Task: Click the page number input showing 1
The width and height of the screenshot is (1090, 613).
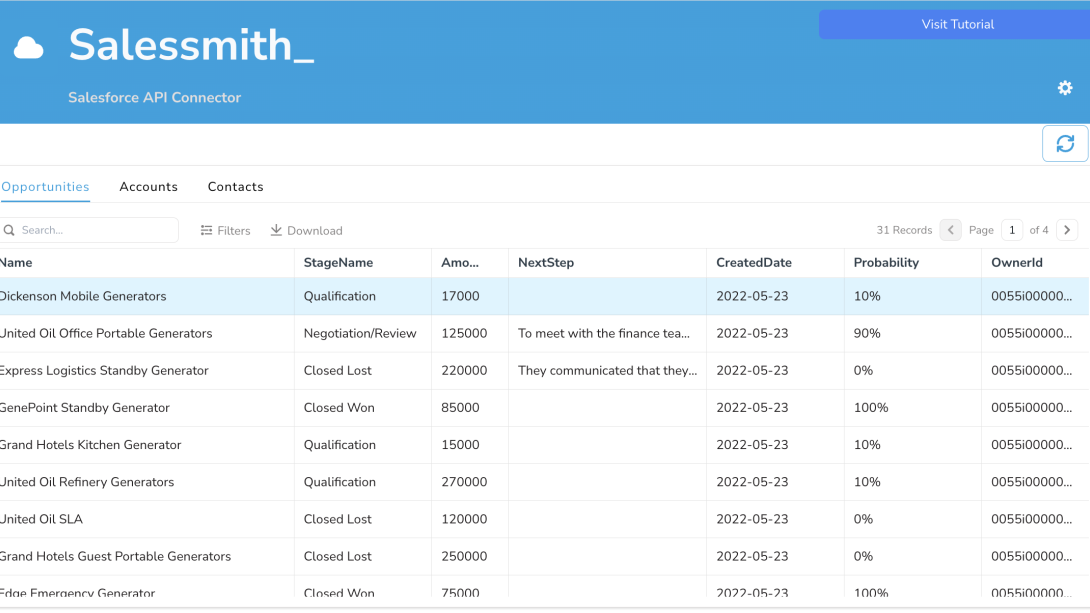Action: pyautogui.click(x=1011, y=229)
